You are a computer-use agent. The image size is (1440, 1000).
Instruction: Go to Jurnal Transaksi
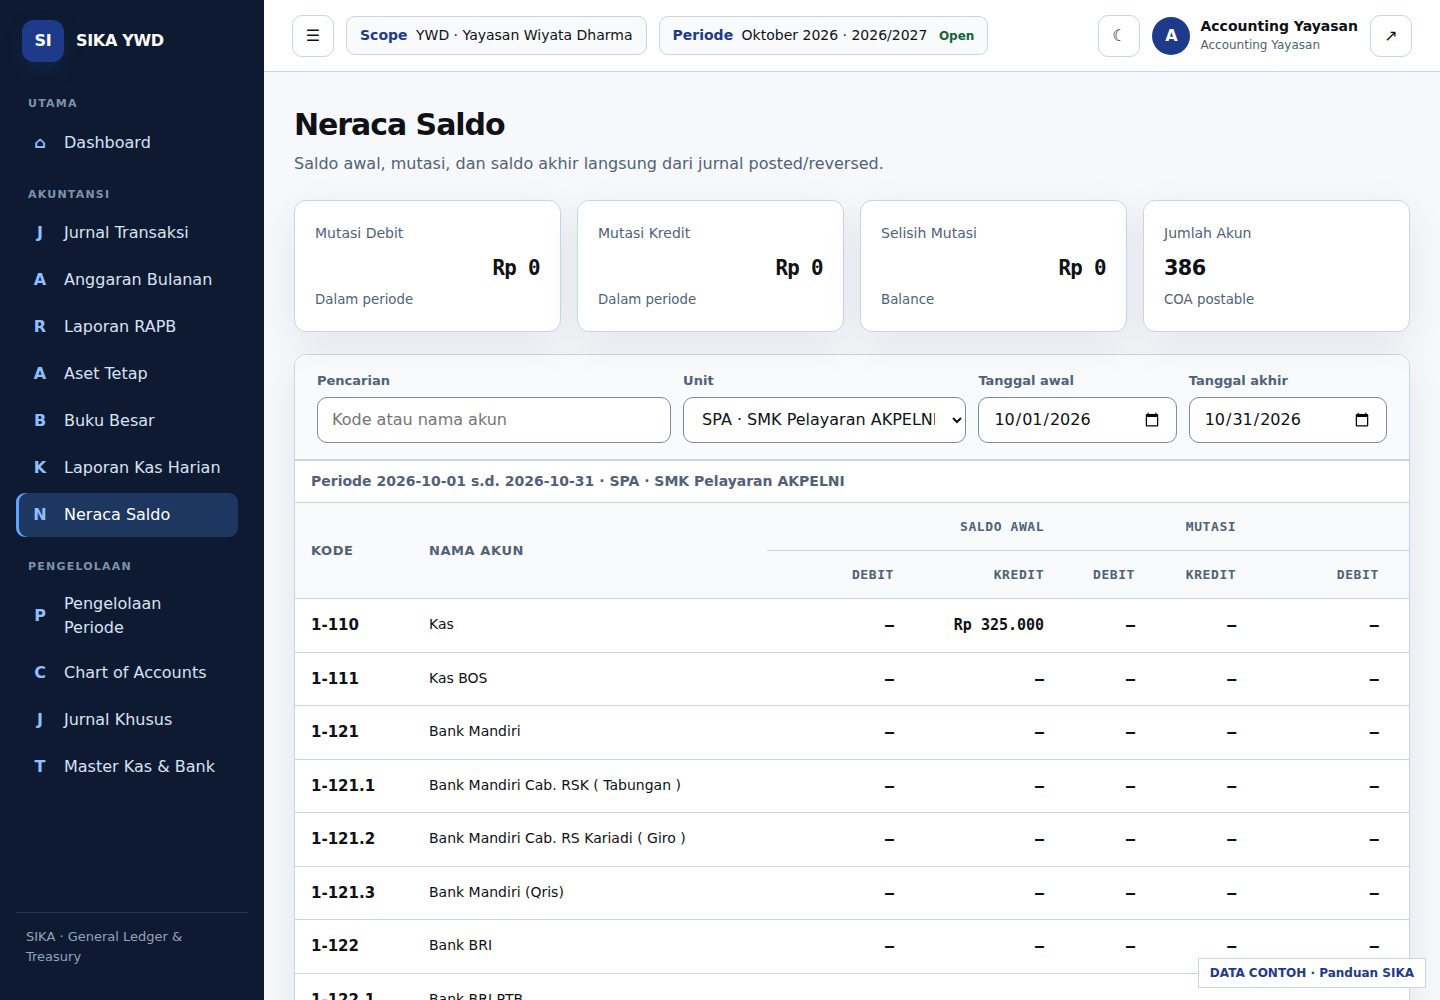tap(127, 233)
